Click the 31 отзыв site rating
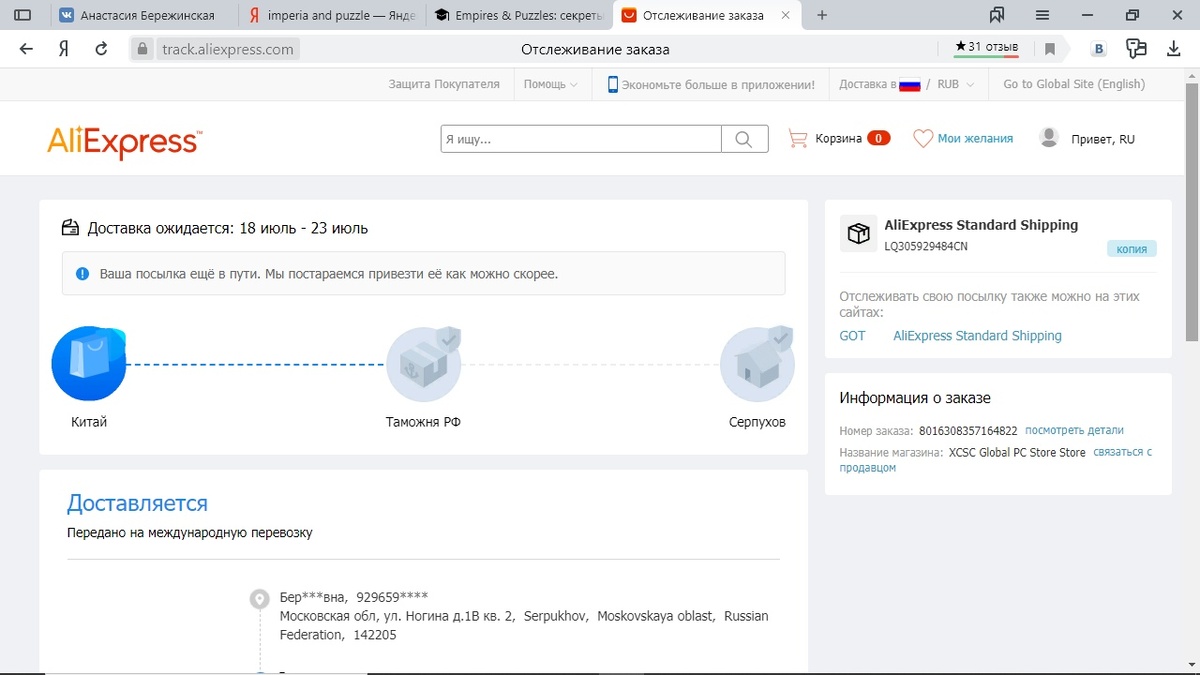The width and height of the screenshot is (1200, 675). (x=987, y=48)
